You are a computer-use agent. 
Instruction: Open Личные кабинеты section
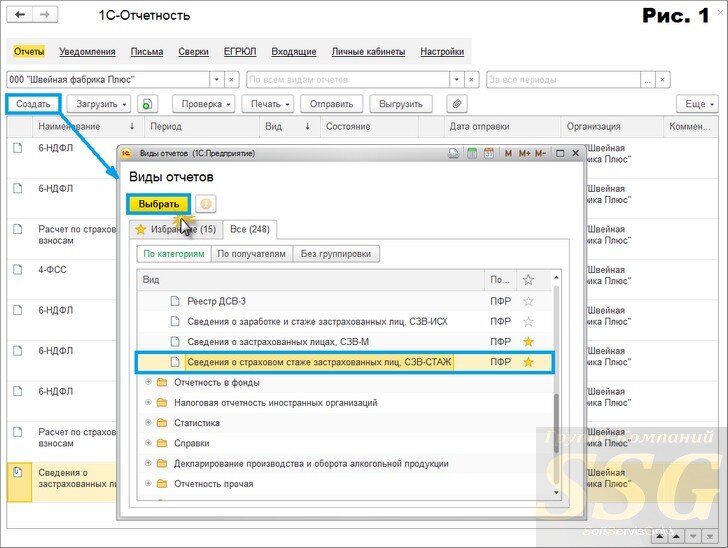[x=368, y=52]
